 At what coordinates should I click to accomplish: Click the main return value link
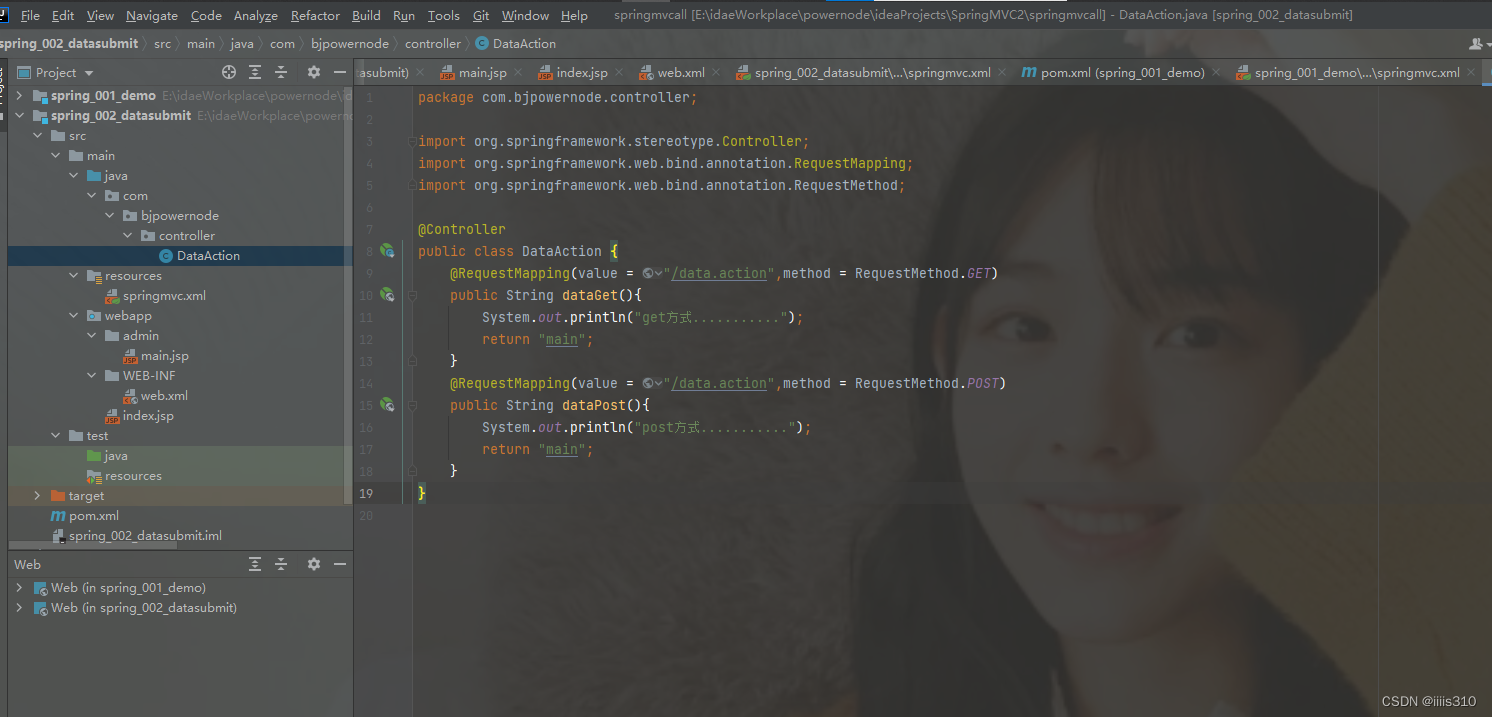[561, 339]
